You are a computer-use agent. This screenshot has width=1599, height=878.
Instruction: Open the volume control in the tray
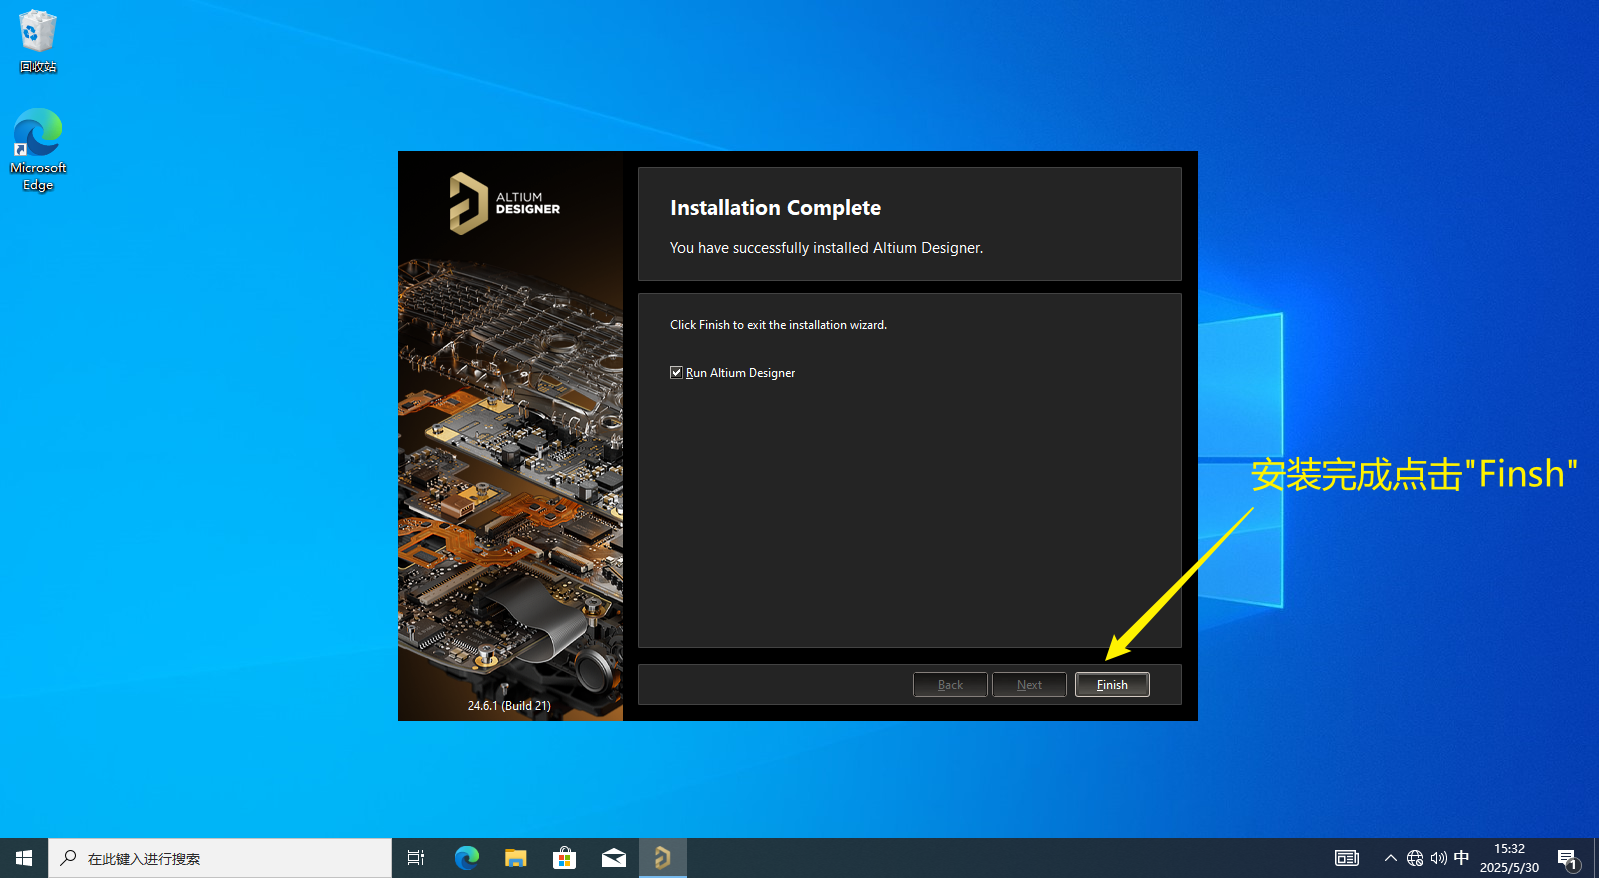click(1438, 858)
